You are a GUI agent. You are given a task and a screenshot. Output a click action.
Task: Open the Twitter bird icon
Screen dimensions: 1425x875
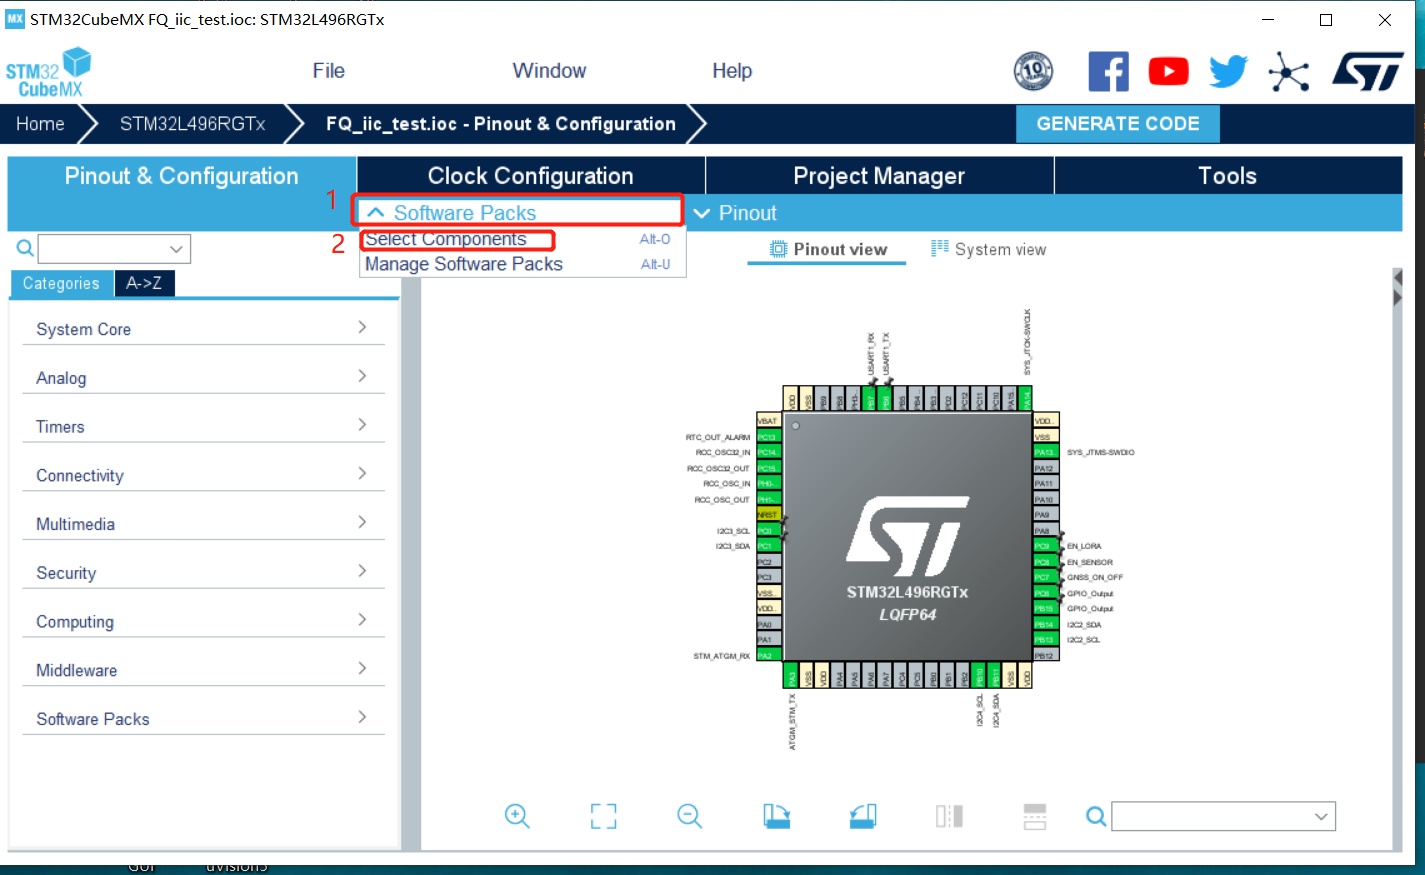(1228, 71)
